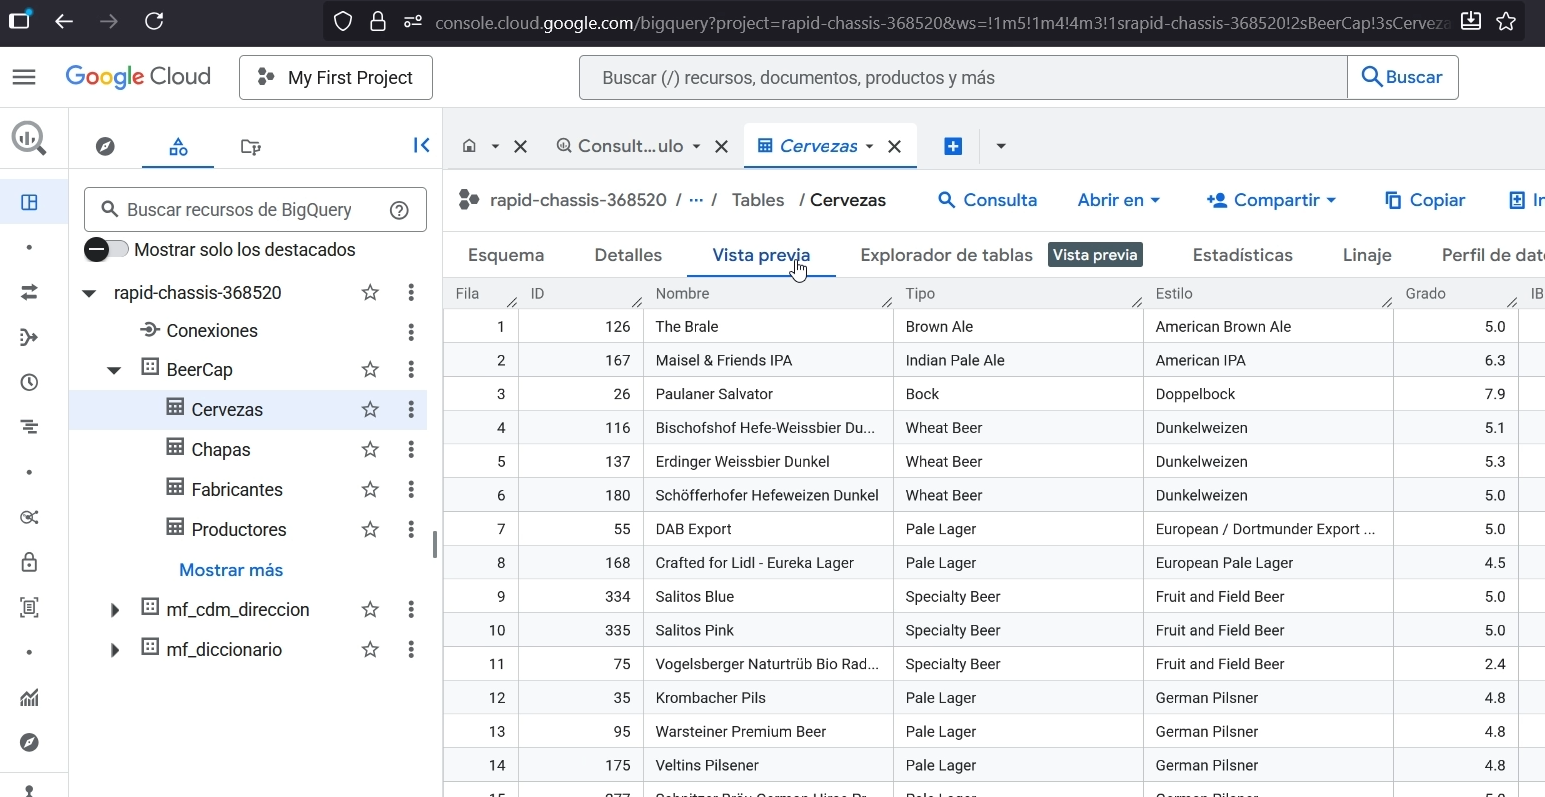This screenshot has width=1545, height=797.
Task: Collapse the rapid-chassis-368520 project tree
Action: tap(88, 293)
